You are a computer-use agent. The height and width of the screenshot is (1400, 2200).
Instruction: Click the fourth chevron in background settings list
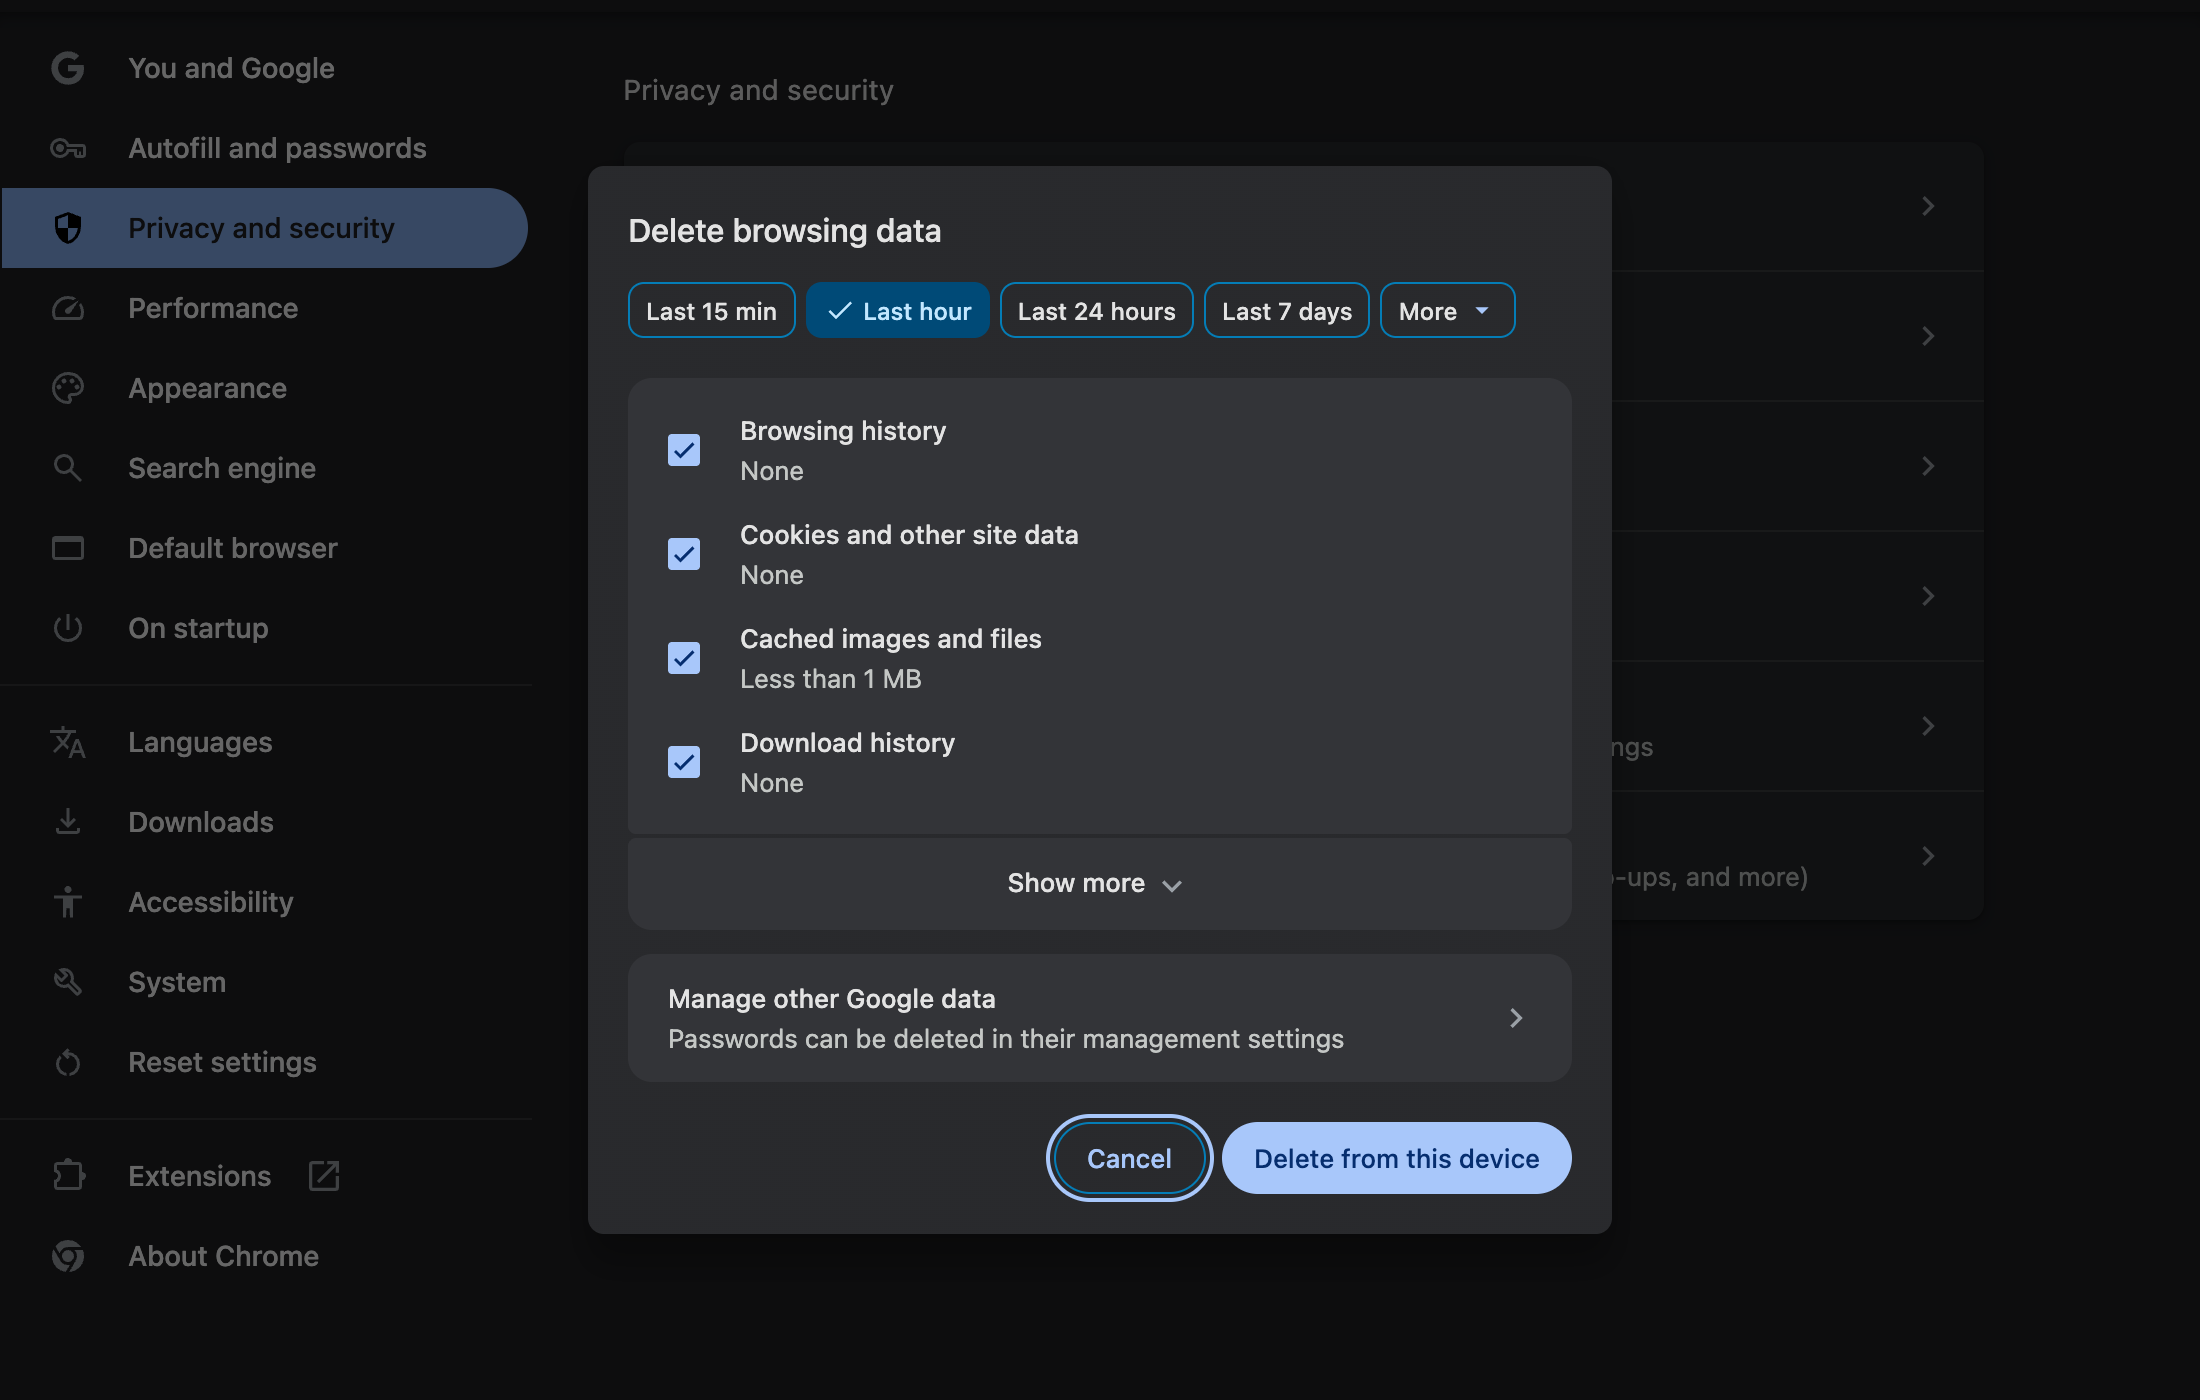click(1928, 596)
